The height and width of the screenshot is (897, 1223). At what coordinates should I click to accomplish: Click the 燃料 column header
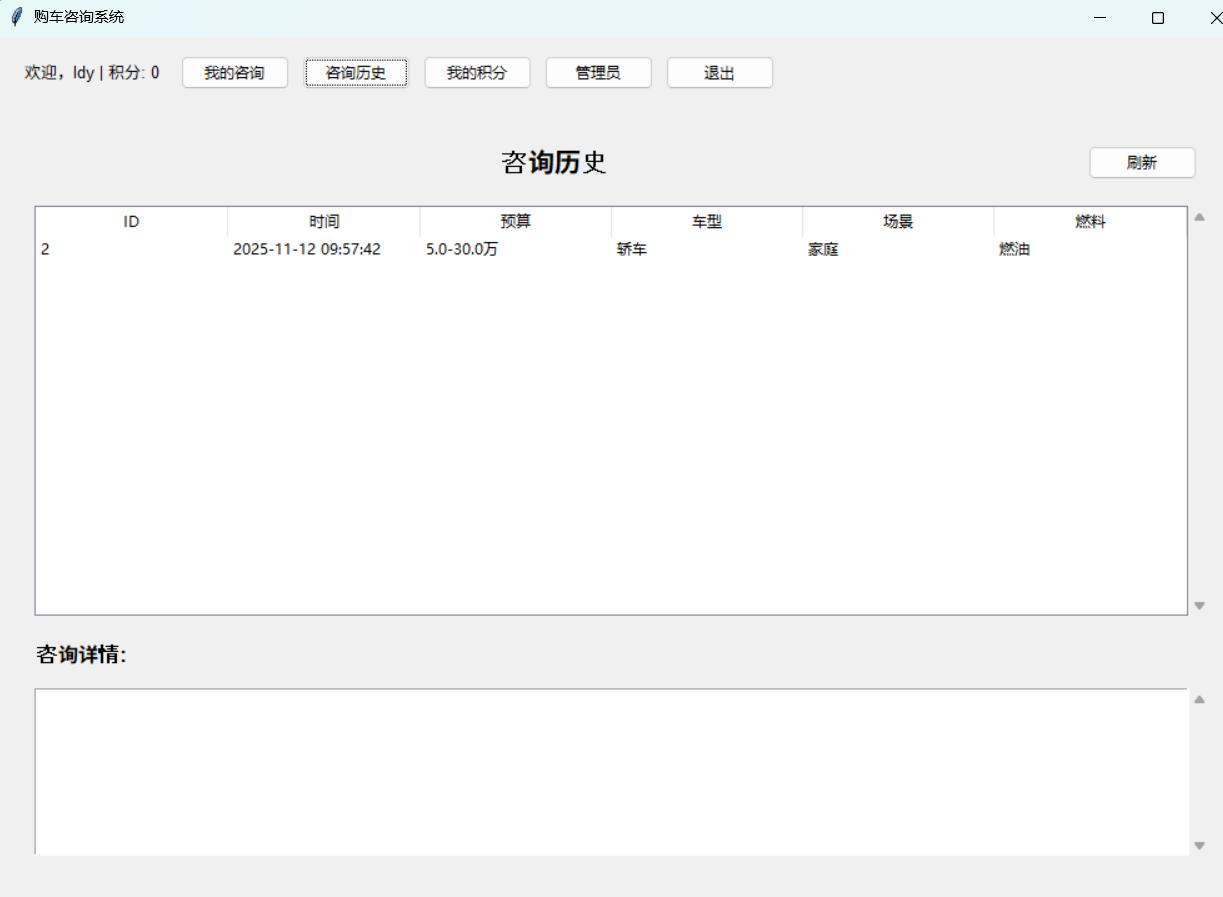(x=1090, y=222)
